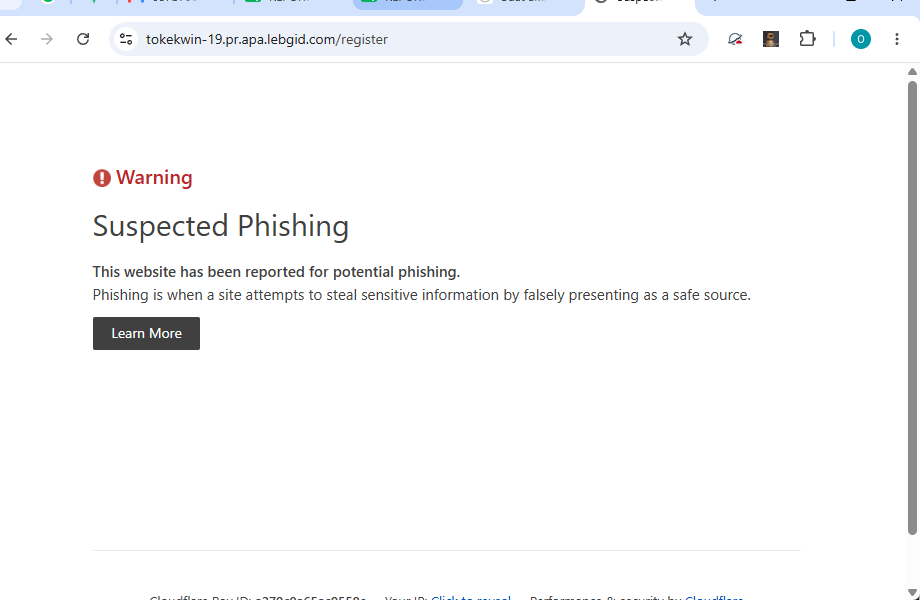Open the Extensions puzzle-piece menu
The height and width of the screenshot is (600, 920).
[x=807, y=39]
